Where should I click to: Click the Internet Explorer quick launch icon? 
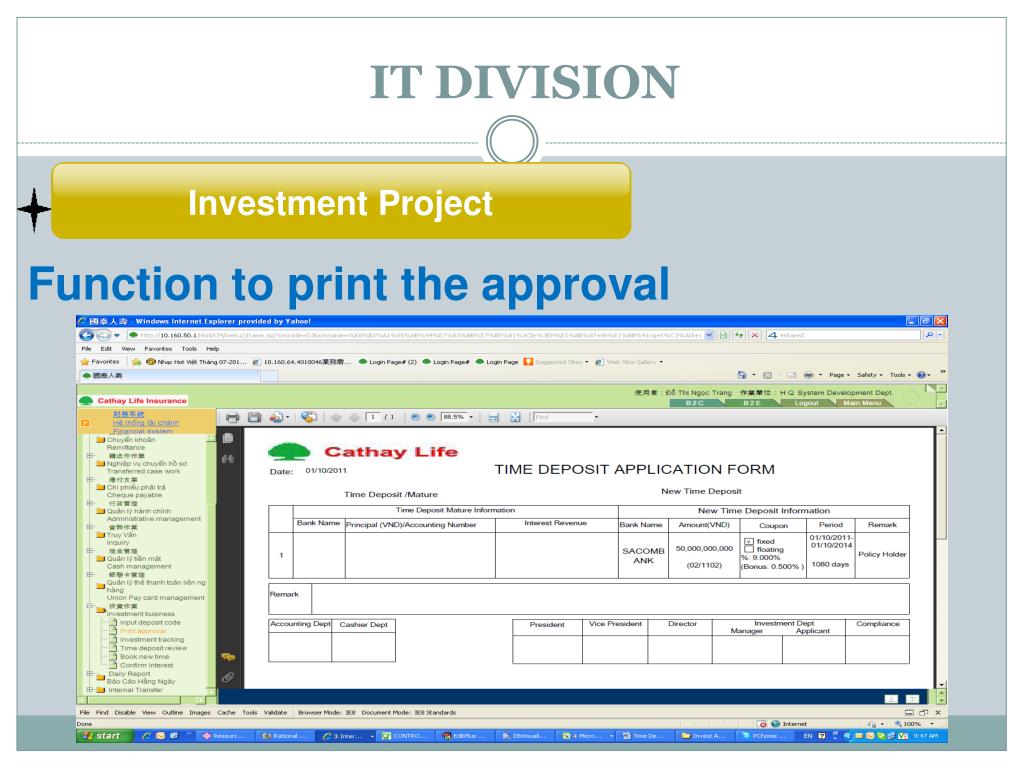click(x=147, y=736)
